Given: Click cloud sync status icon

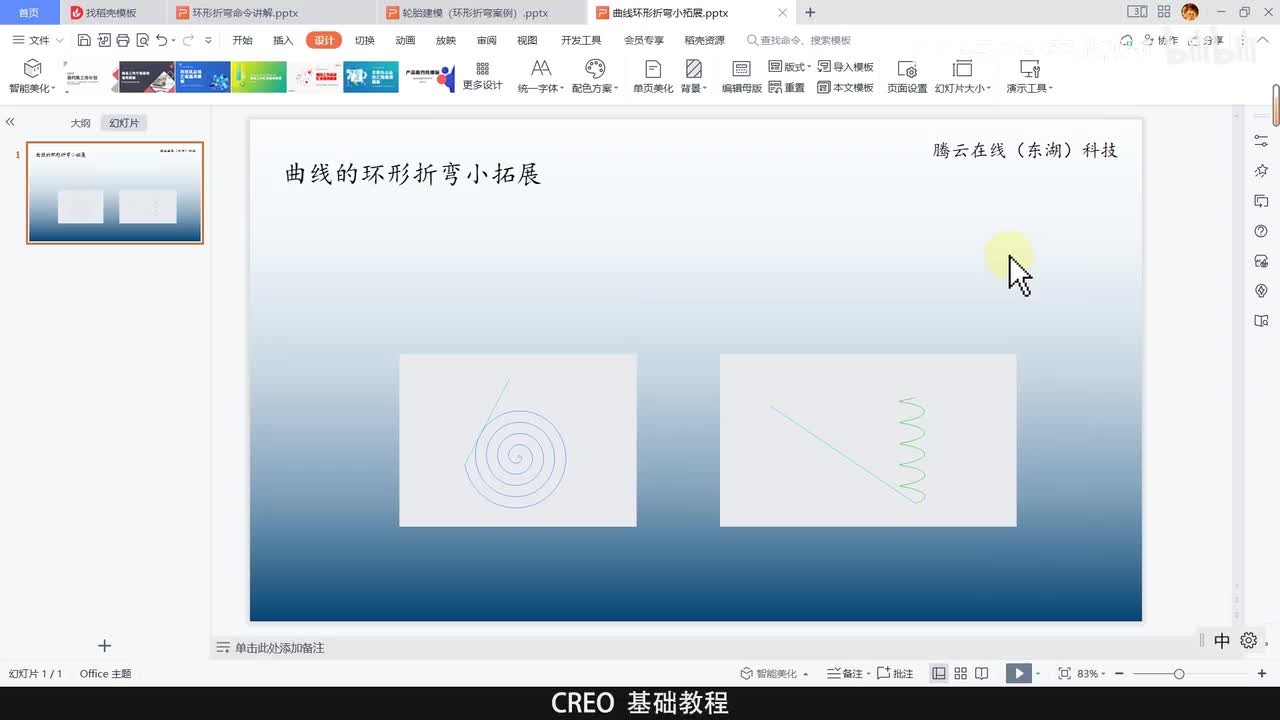Looking at the screenshot, I should tap(1127, 40).
